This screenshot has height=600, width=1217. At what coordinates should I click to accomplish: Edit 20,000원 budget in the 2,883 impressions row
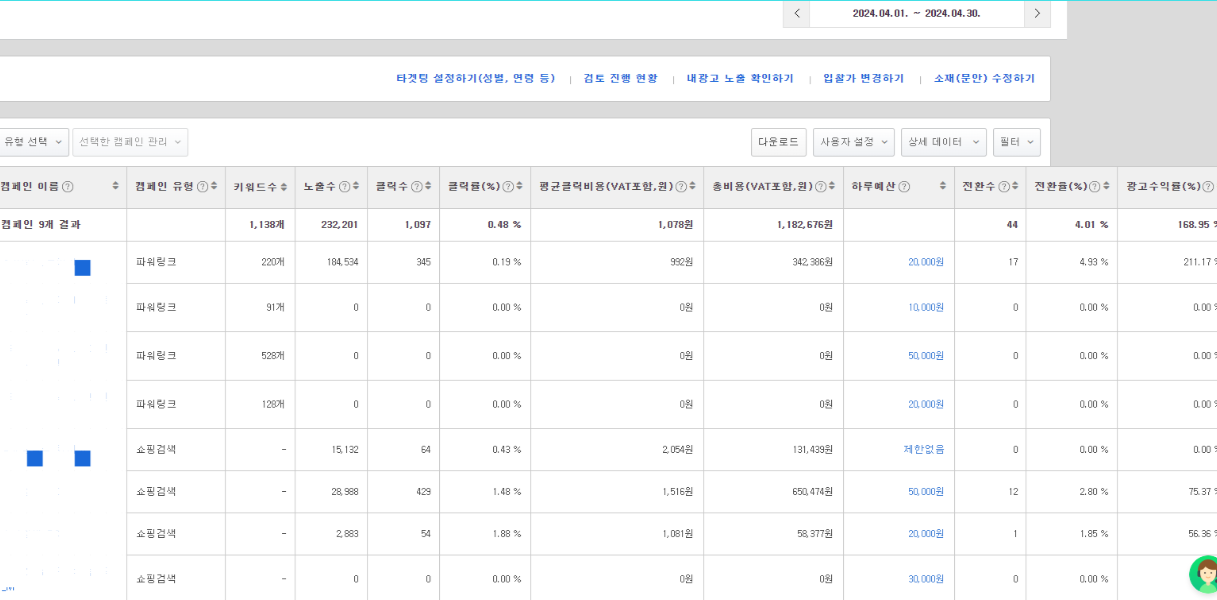click(926, 533)
